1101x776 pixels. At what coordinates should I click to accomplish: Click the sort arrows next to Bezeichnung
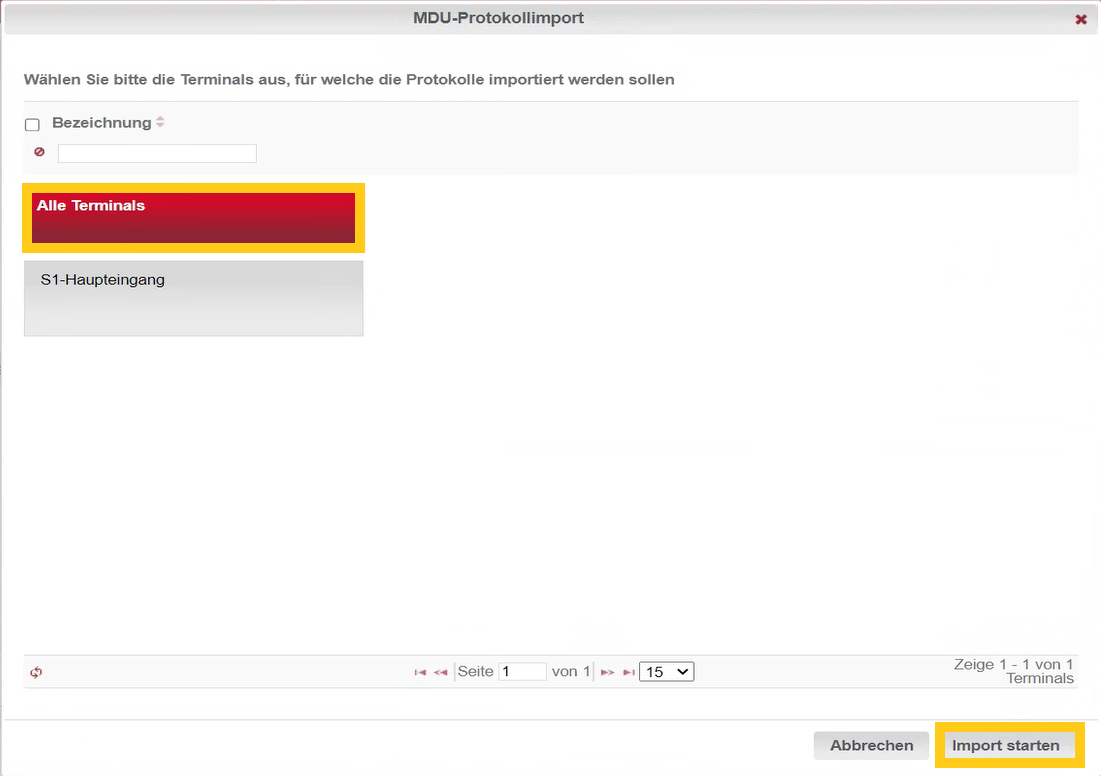[160, 123]
